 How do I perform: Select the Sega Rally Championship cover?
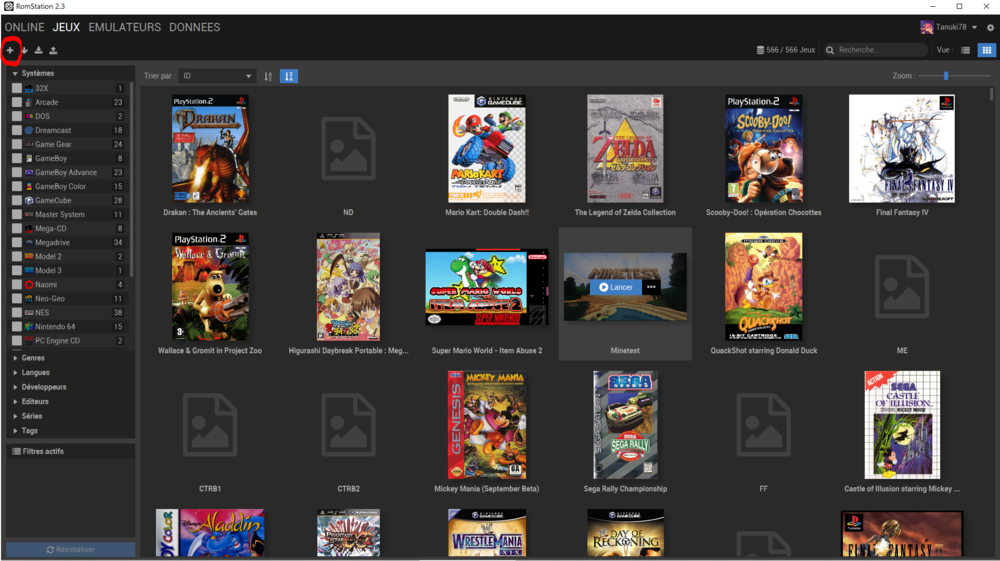click(625, 425)
